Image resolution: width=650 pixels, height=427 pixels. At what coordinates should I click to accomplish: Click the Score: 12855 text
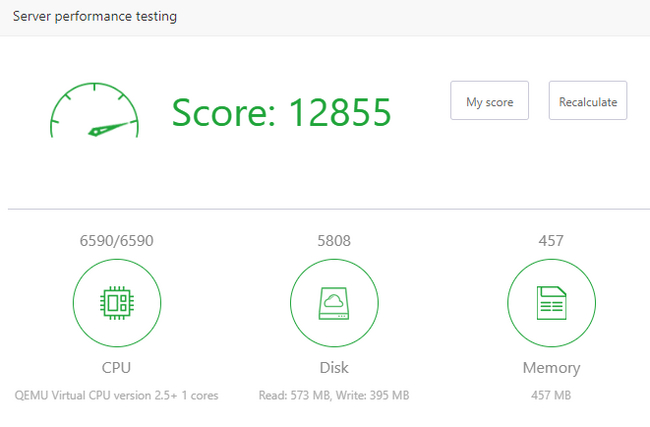[281, 112]
